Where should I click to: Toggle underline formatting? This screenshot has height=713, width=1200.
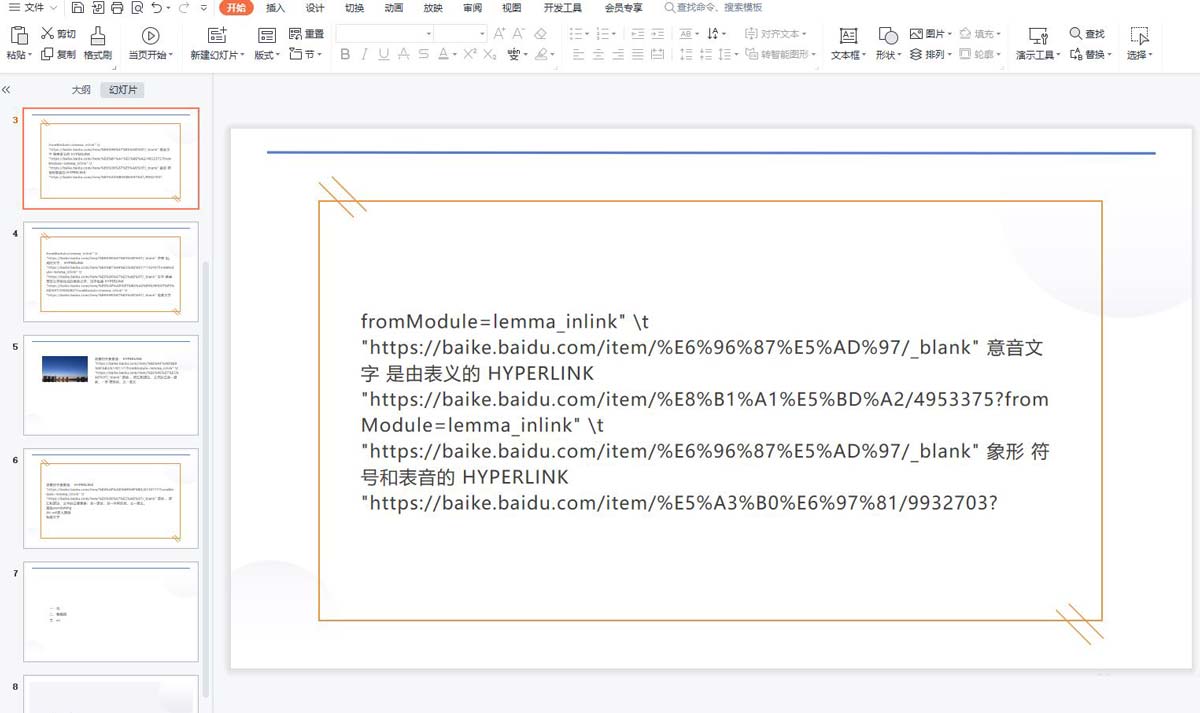[x=385, y=54]
